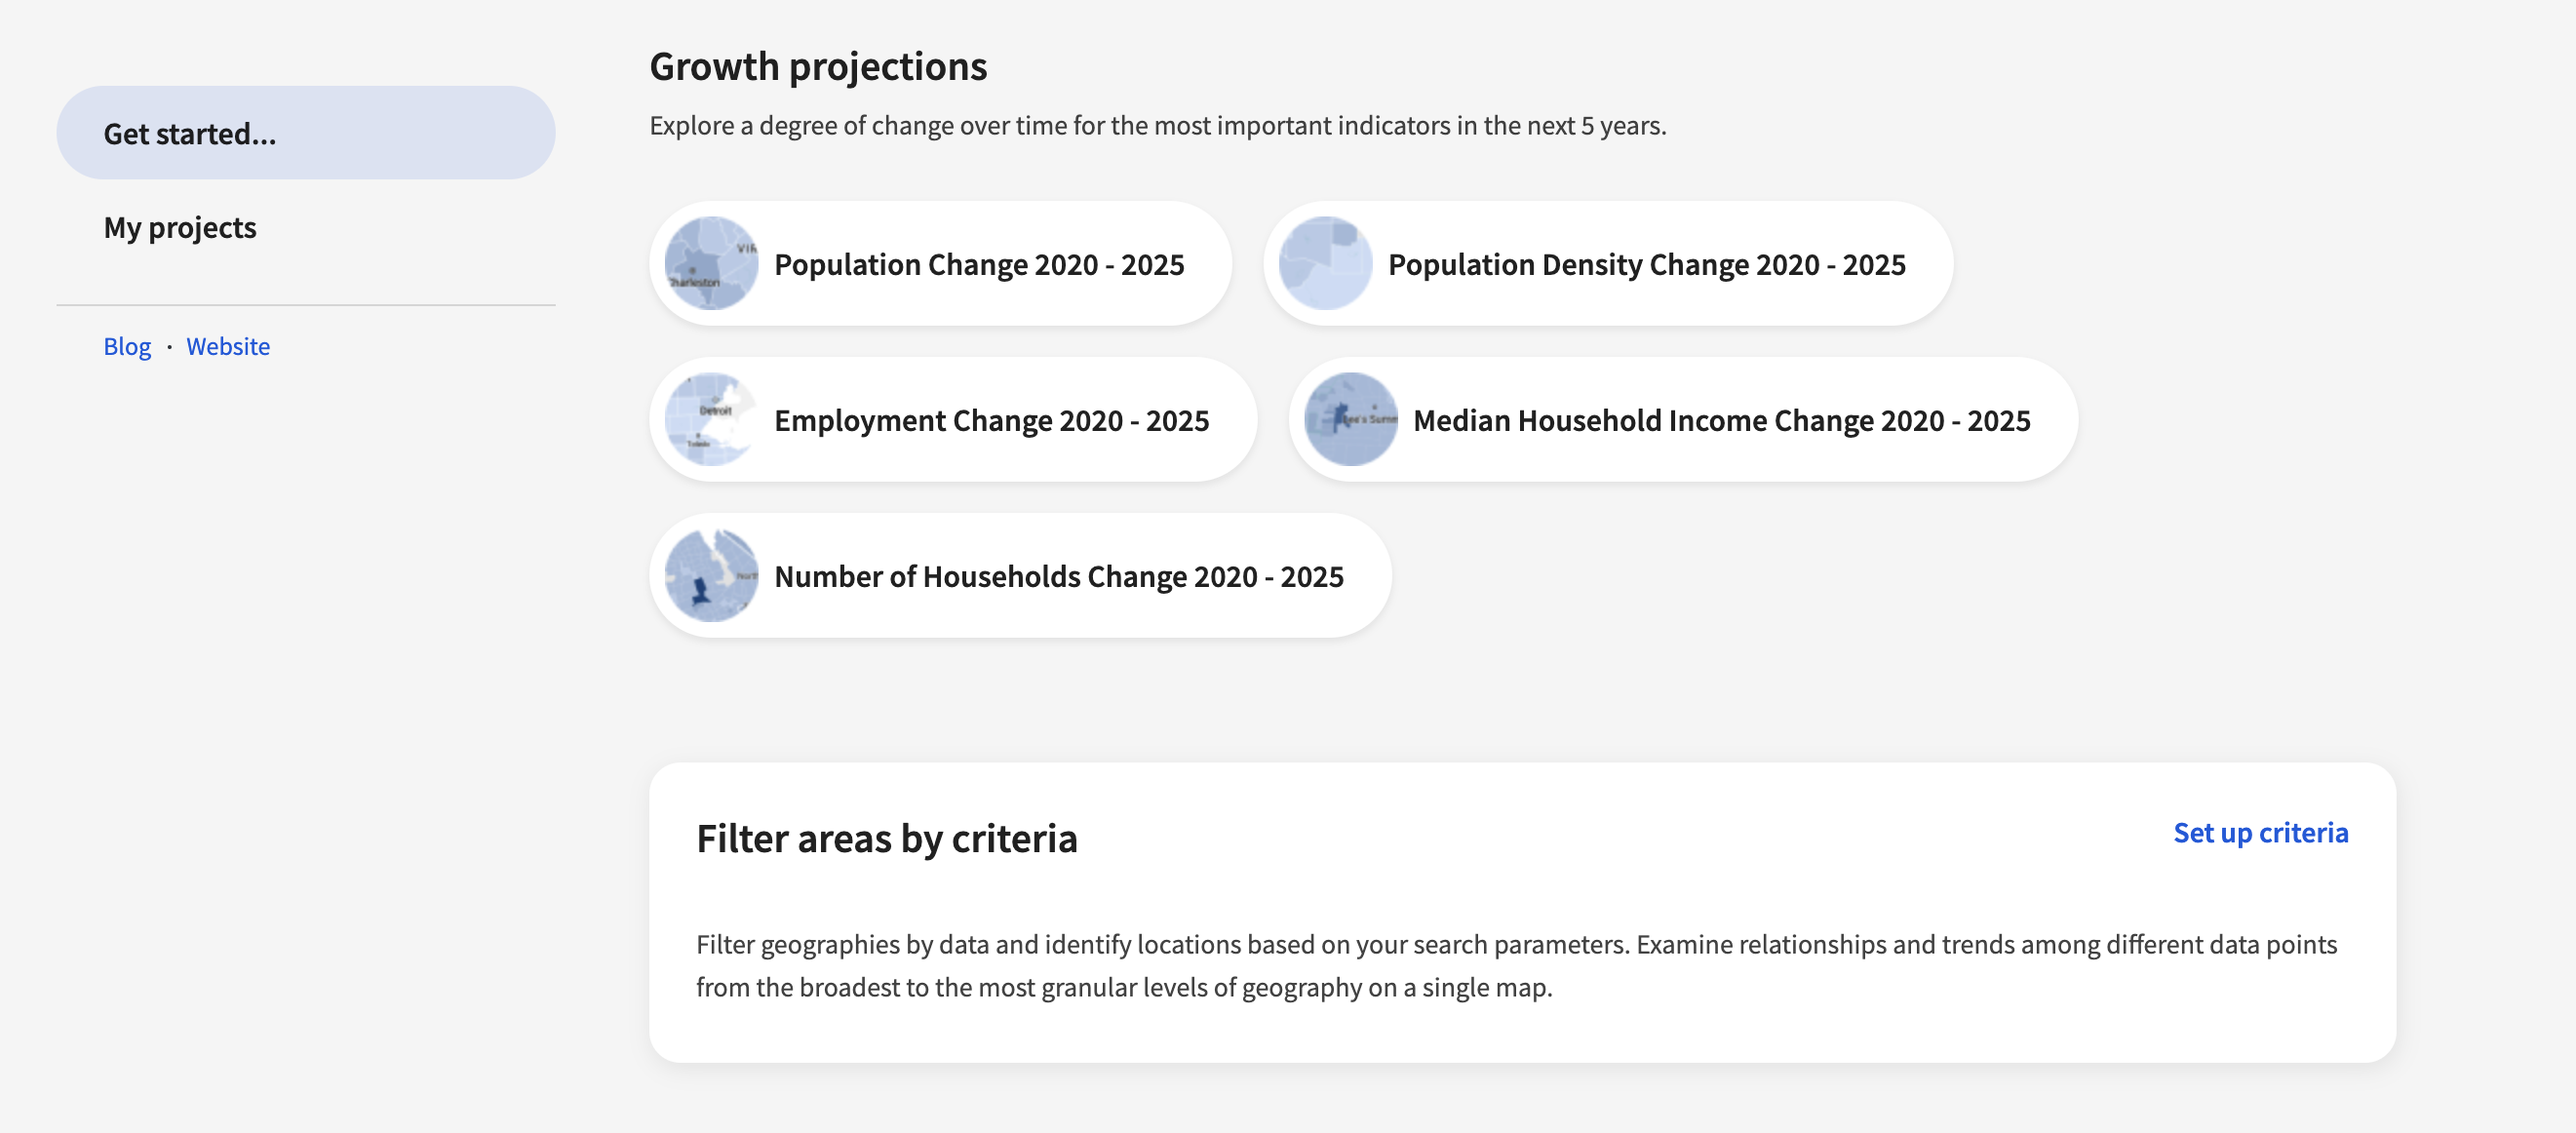Go to My projects in sidebar

(180, 228)
